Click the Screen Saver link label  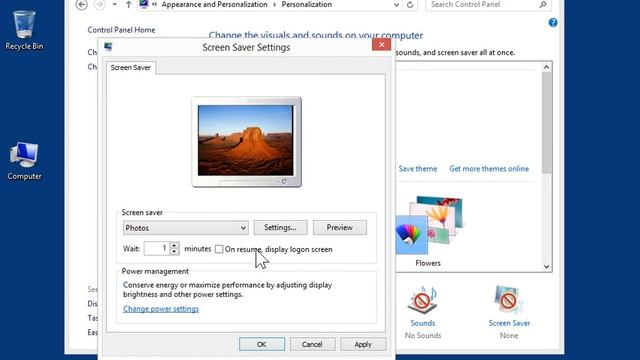coord(509,323)
